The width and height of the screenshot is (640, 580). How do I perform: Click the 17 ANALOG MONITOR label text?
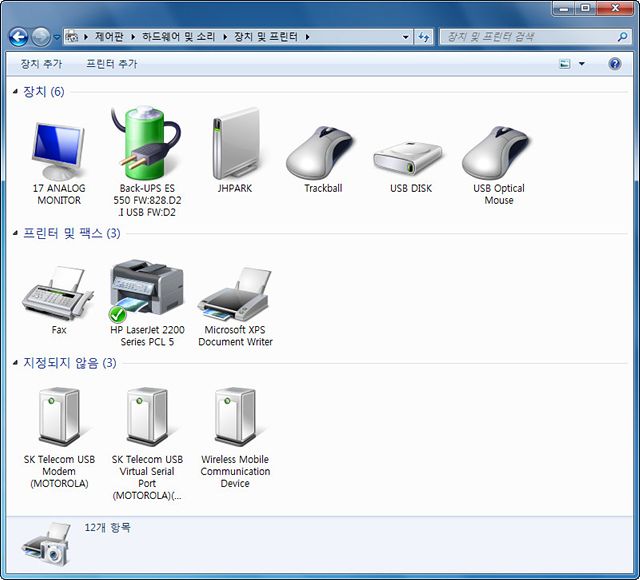pyautogui.click(x=59, y=194)
